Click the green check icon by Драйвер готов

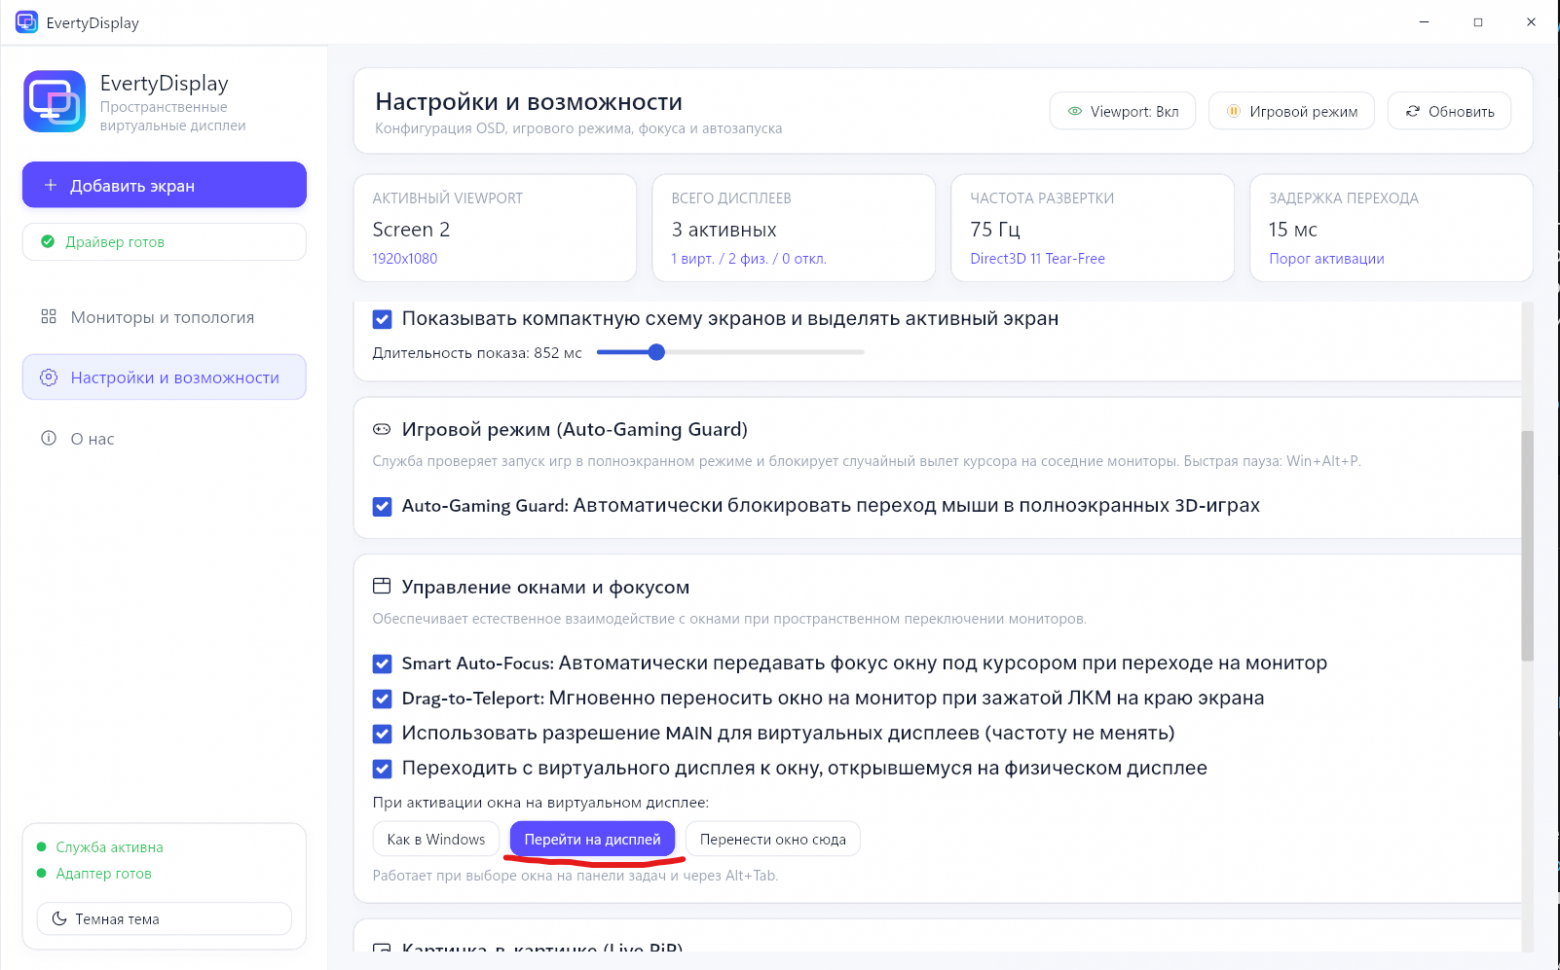(47, 241)
